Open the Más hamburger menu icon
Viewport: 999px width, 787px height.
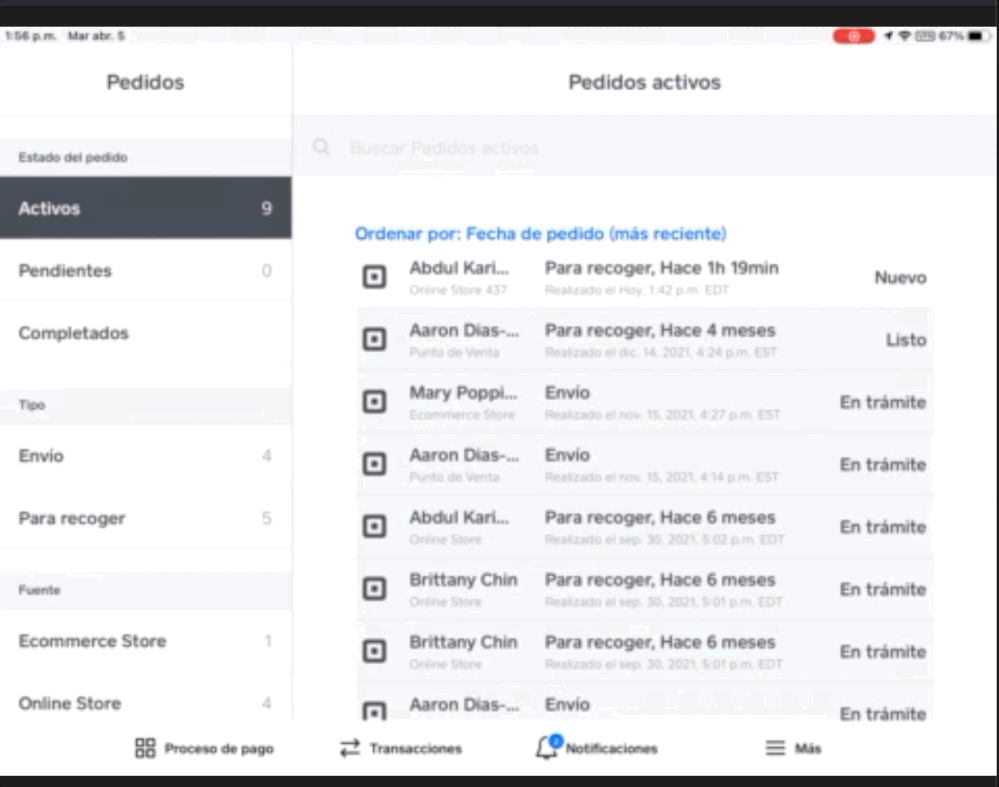click(x=776, y=748)
